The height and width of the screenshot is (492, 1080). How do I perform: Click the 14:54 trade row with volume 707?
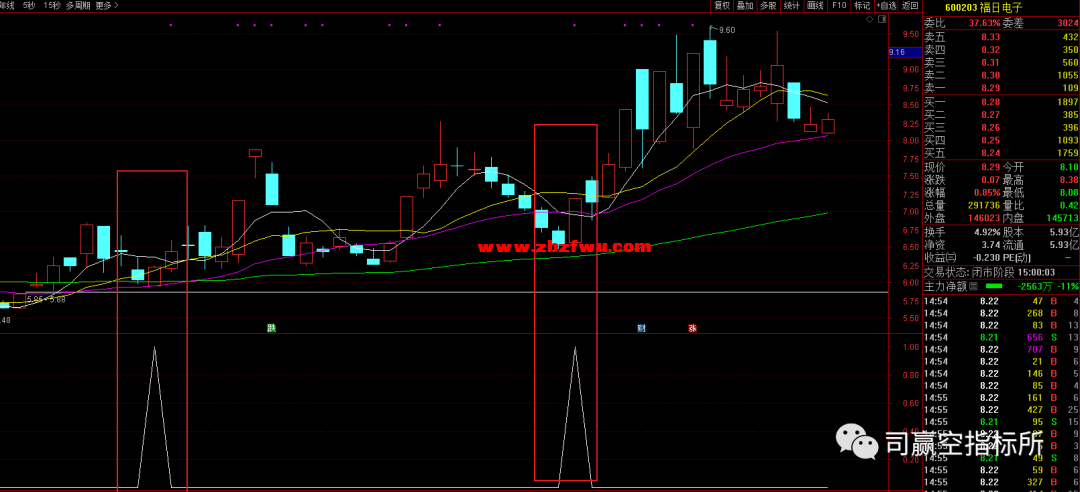pos(1001,349)
